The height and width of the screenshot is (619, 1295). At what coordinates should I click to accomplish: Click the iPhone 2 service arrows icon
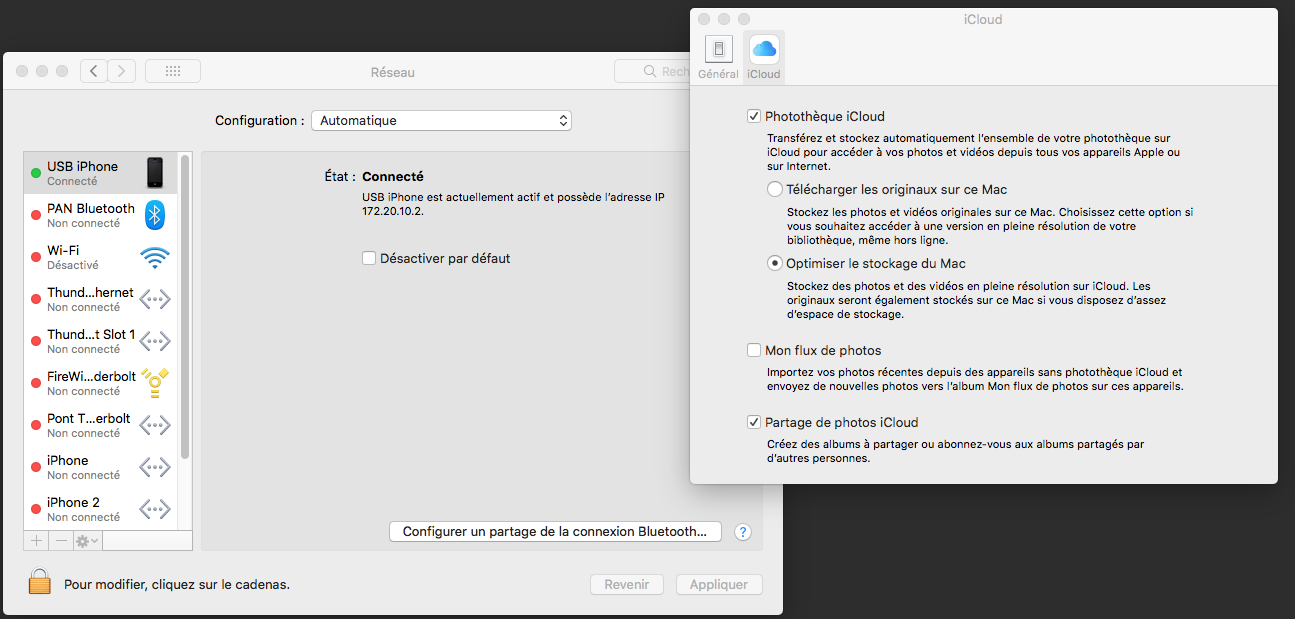155,509
